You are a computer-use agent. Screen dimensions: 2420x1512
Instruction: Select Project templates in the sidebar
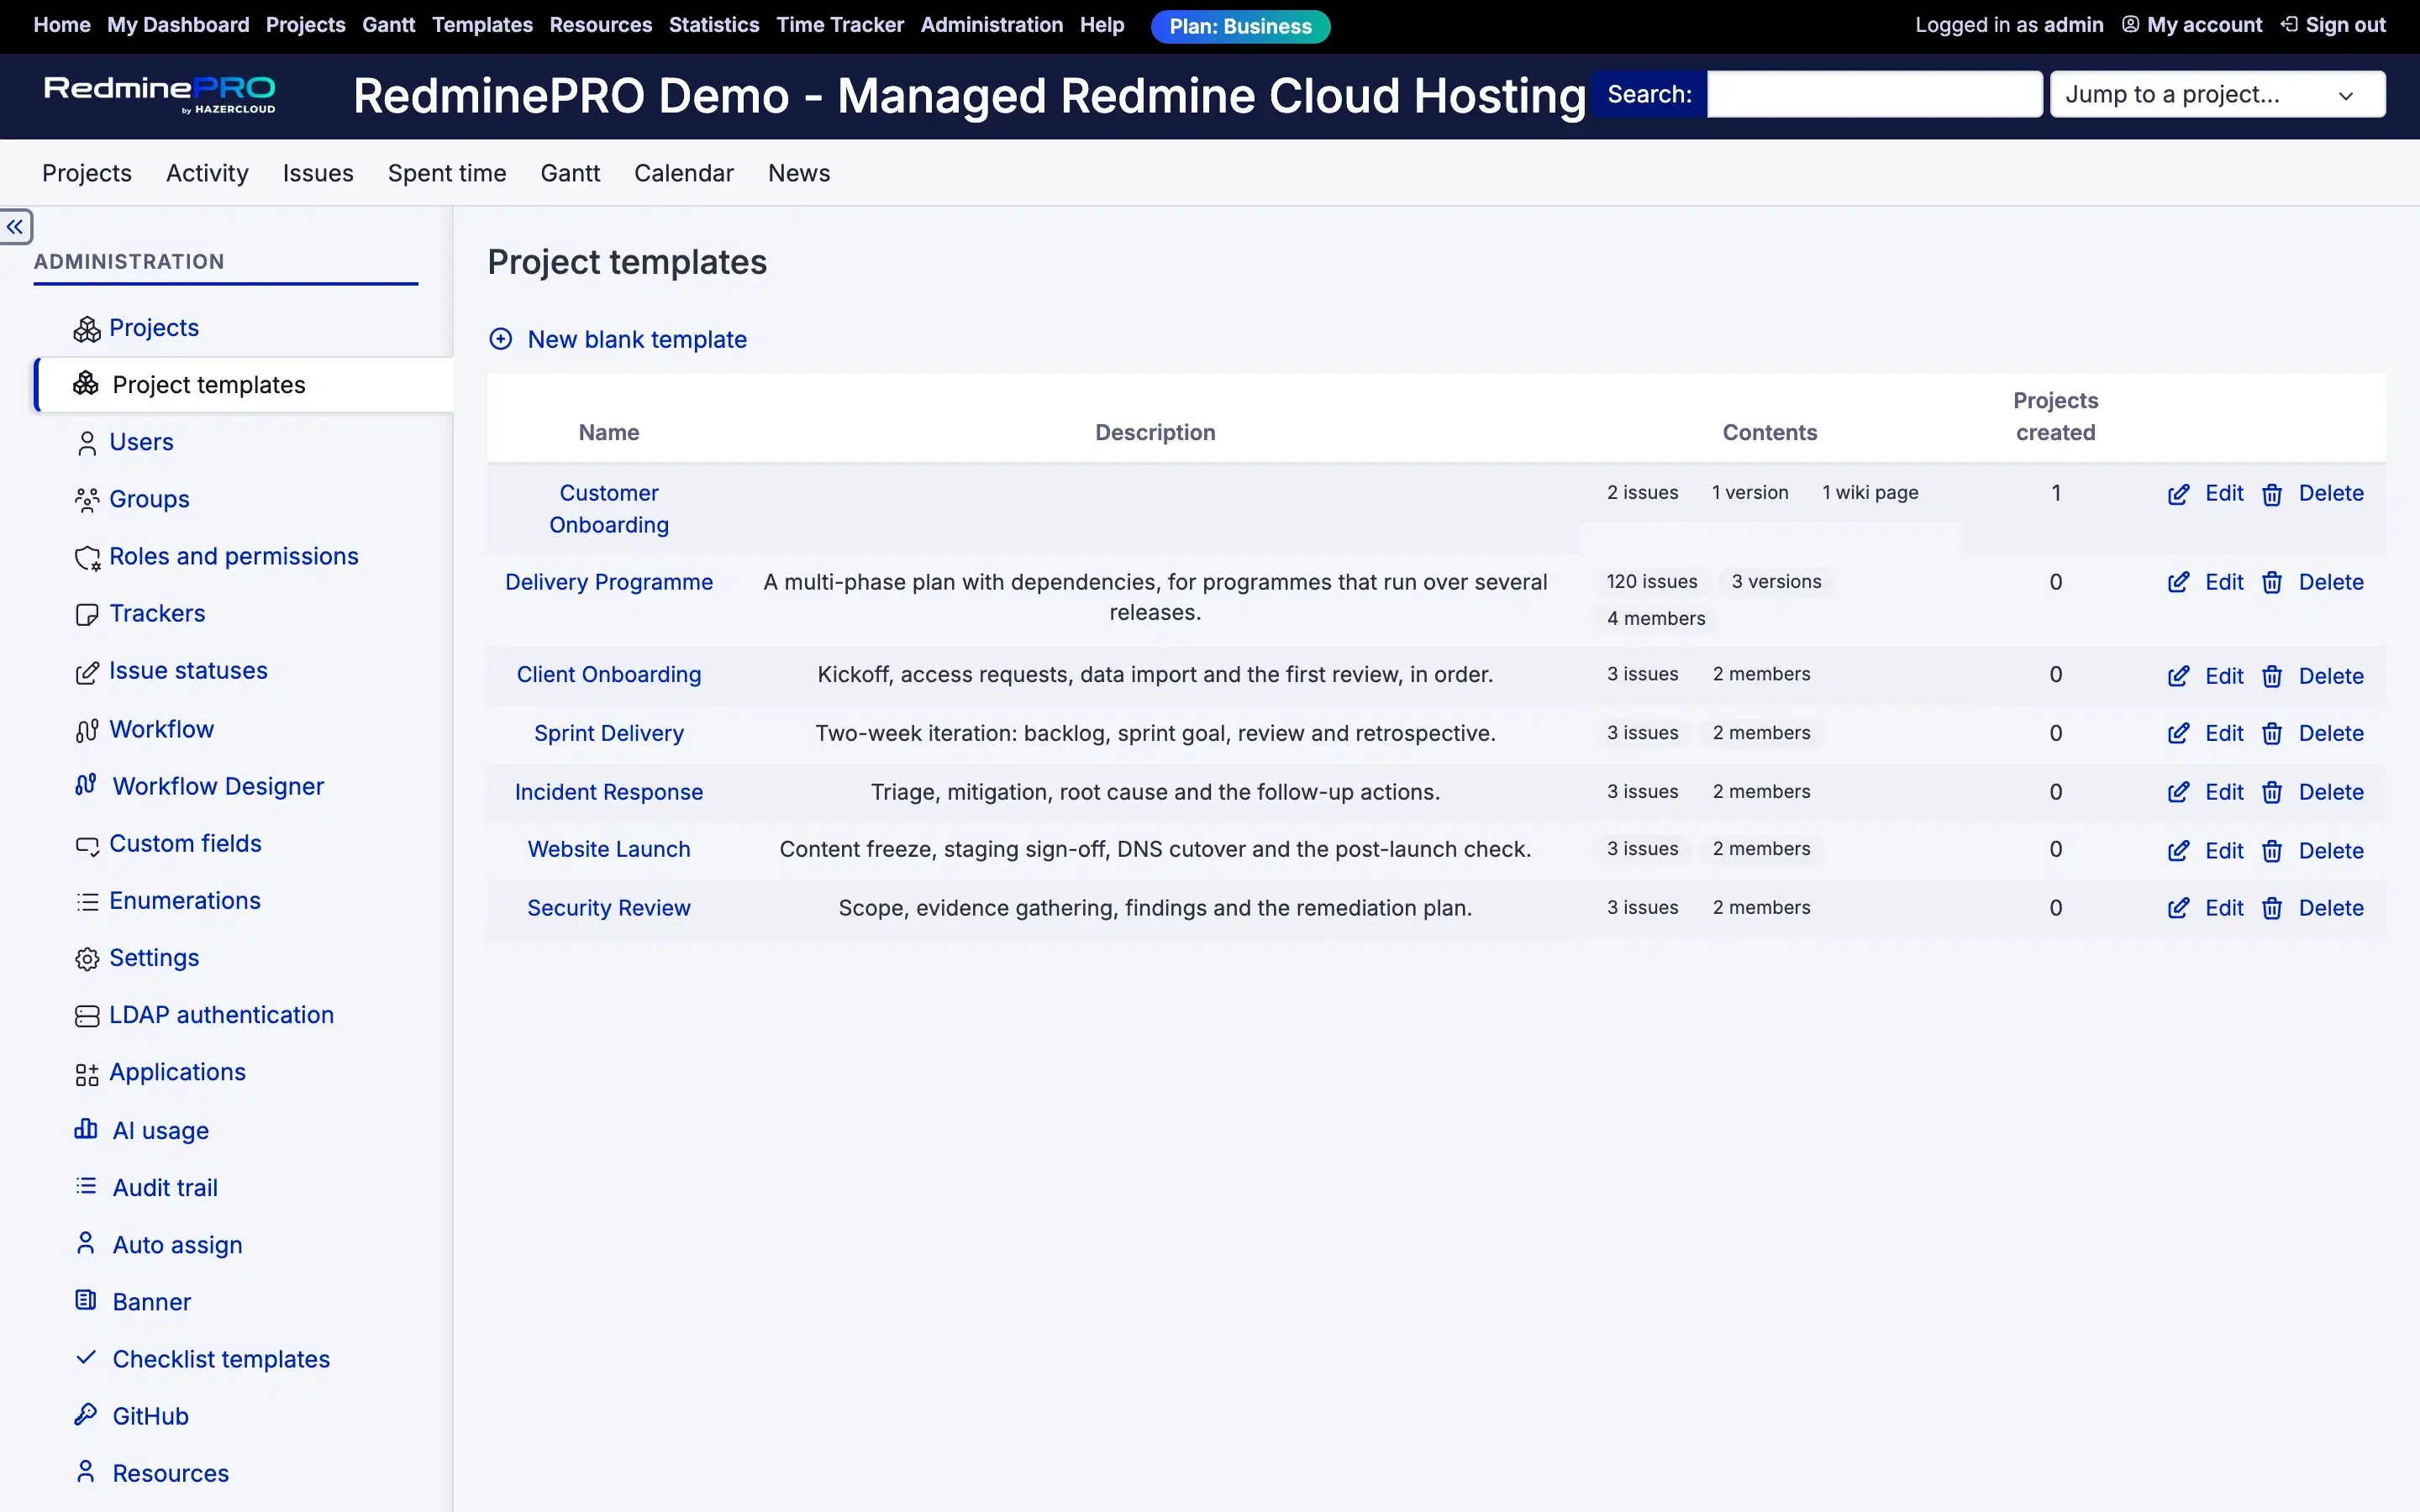pyautogui.click(x=244, y=385)
